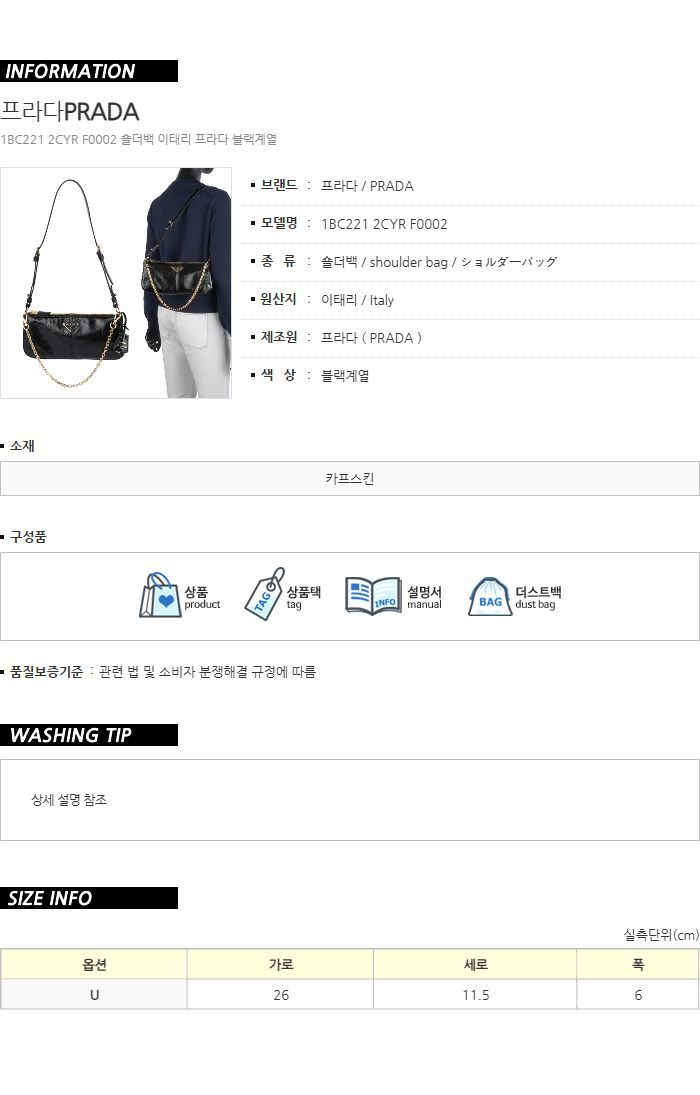700x1095 pixels.
Task: Click the black shoulder bag product photo
Action: (75, 284)
